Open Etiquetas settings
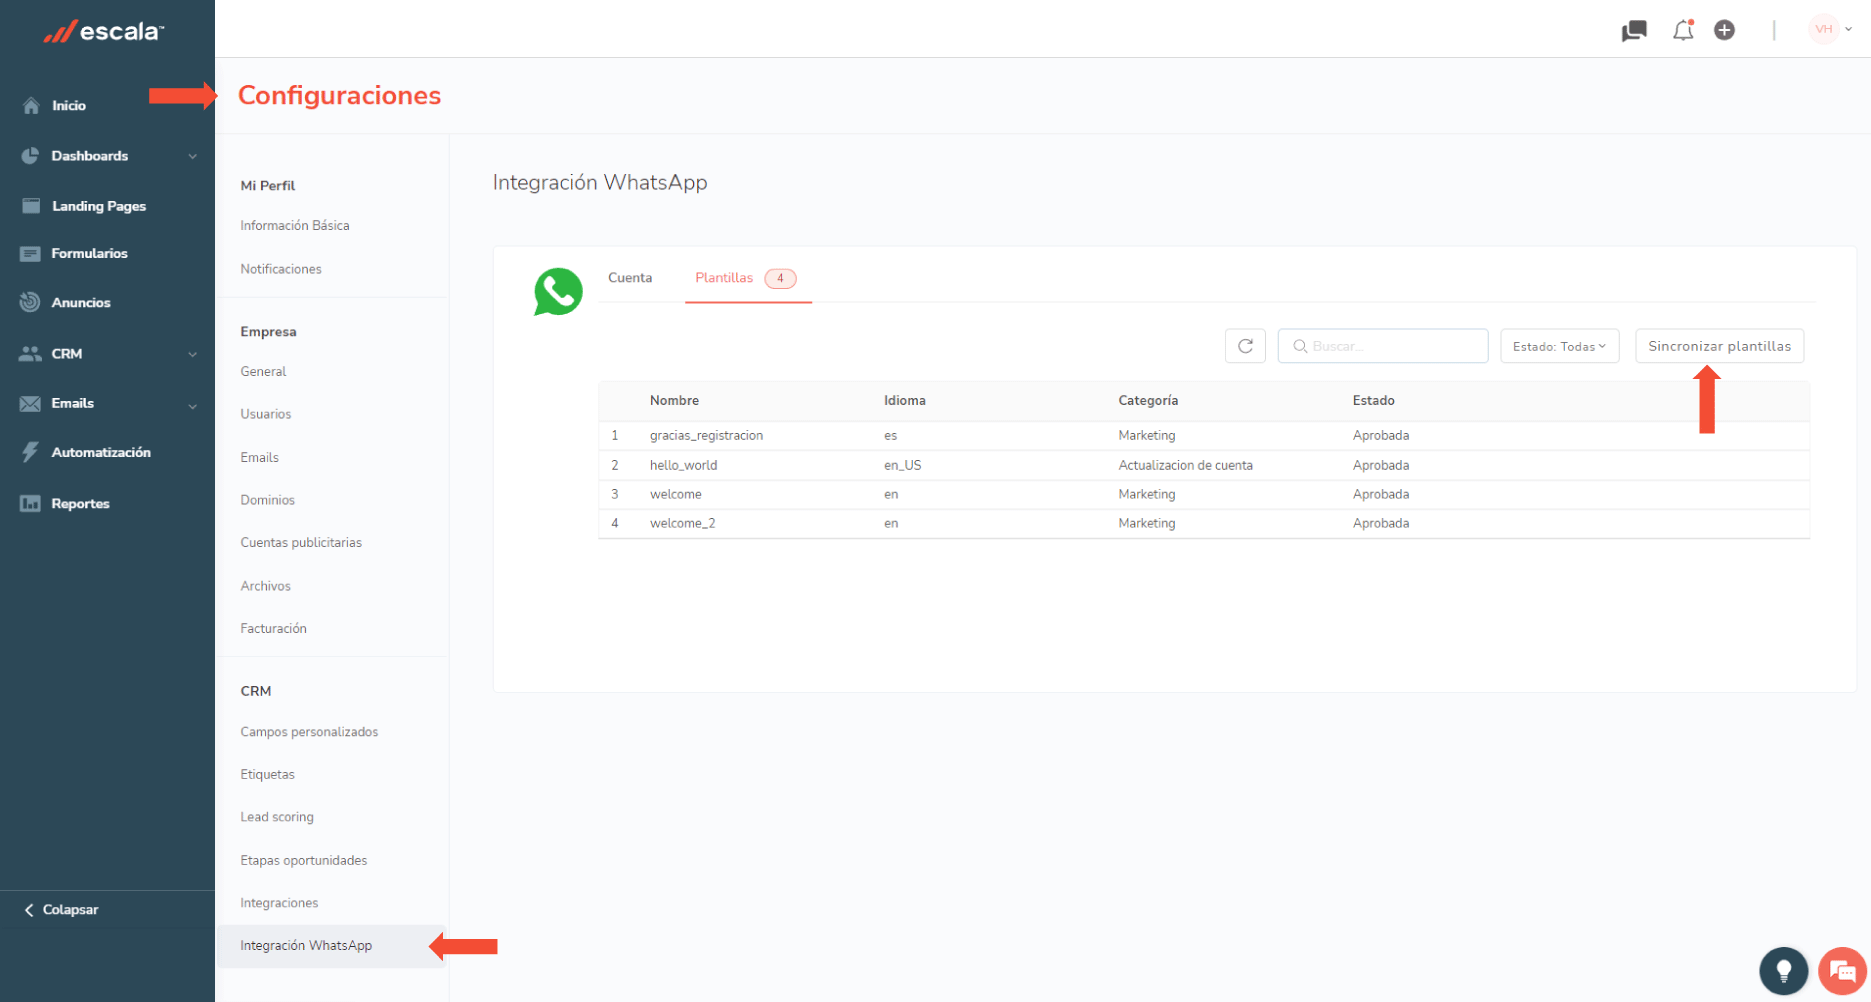1871x1002 pixels. [x=268, y=775]
